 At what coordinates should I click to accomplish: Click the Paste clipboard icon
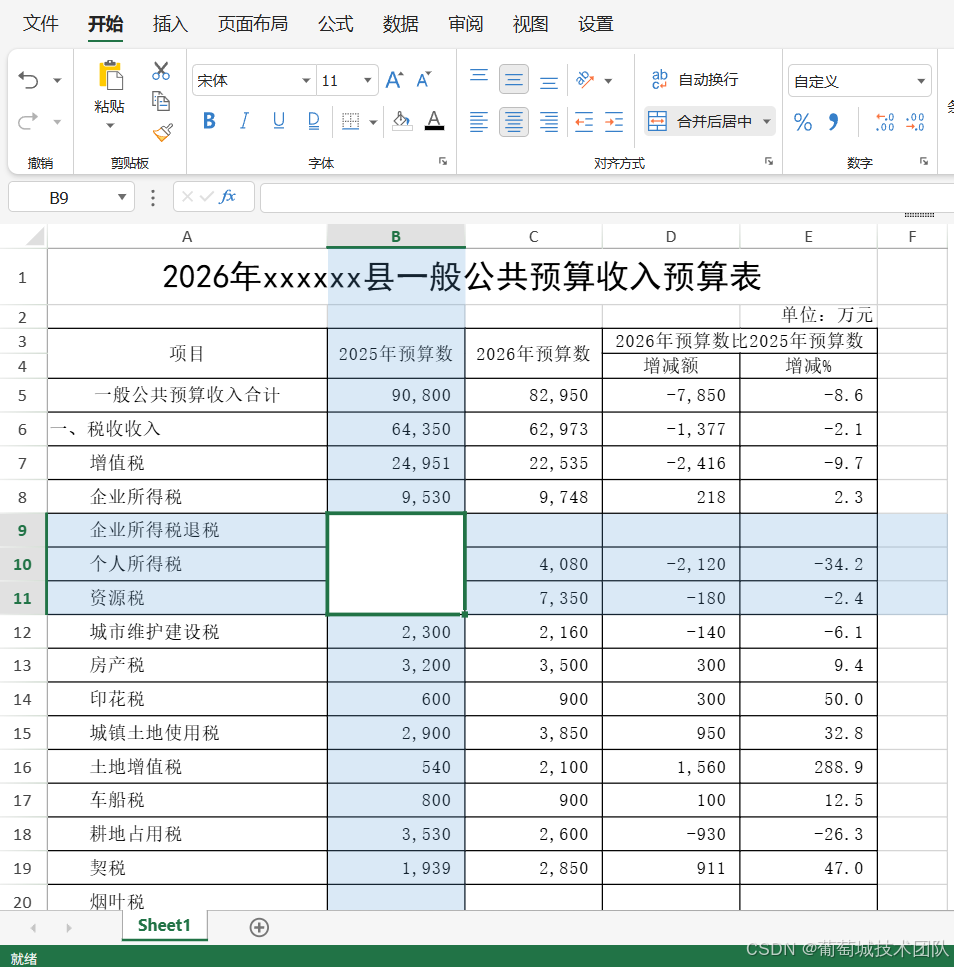[x=110, y=75]
